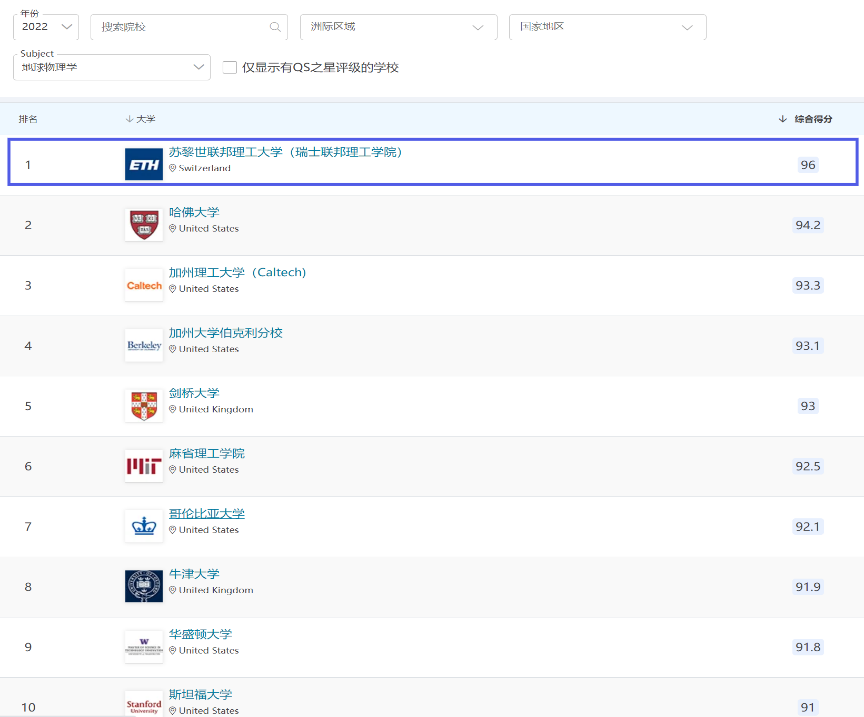Viewport: 864px width, 717px height.
Task: Toggle 仅显示有QS之星评级的学校 checkbox
Action: [230, 67]
